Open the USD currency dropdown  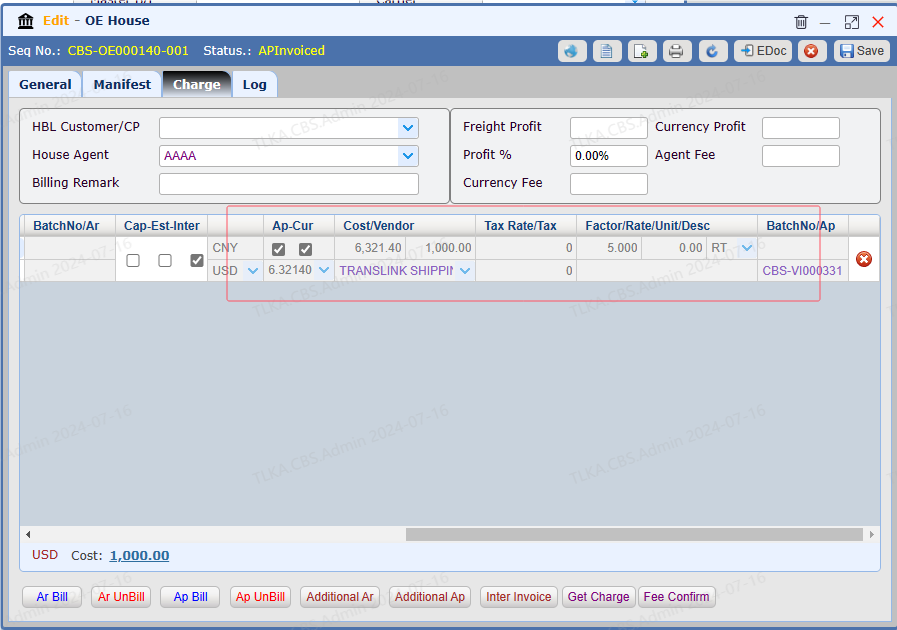click(252, 271)
